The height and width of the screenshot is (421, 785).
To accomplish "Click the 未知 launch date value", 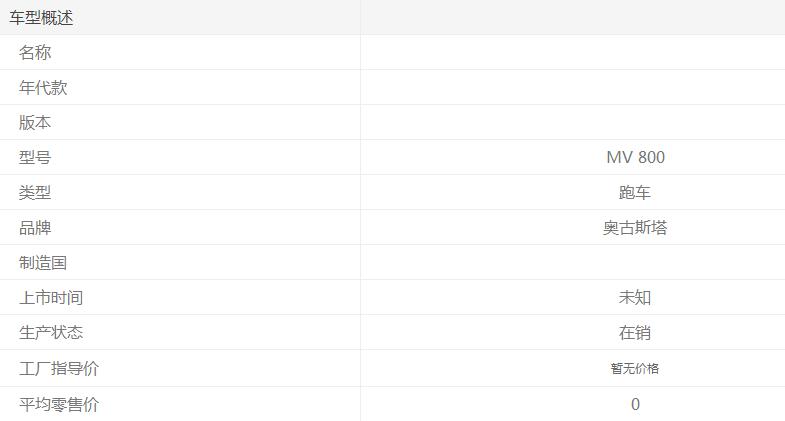I will 635,297.
